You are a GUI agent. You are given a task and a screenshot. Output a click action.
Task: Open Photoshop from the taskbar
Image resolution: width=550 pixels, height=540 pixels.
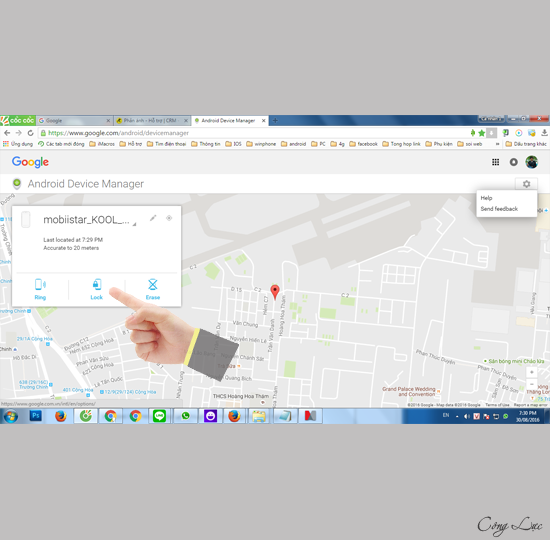pos(35,416)
